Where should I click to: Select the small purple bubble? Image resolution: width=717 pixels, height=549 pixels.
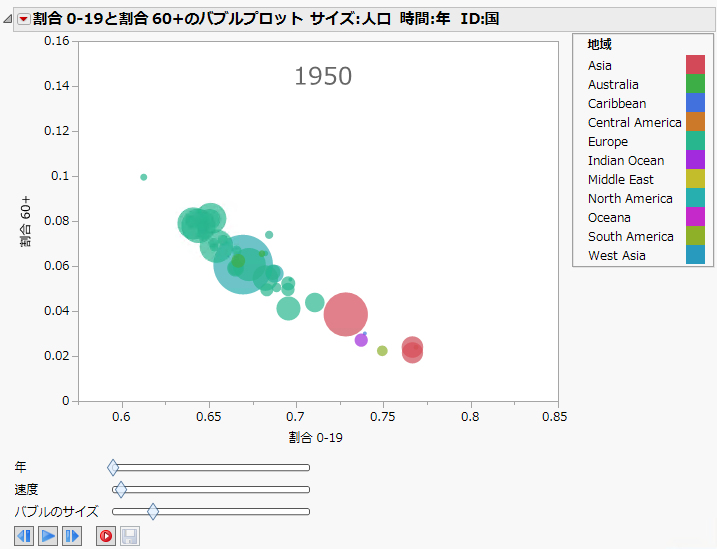361,340
